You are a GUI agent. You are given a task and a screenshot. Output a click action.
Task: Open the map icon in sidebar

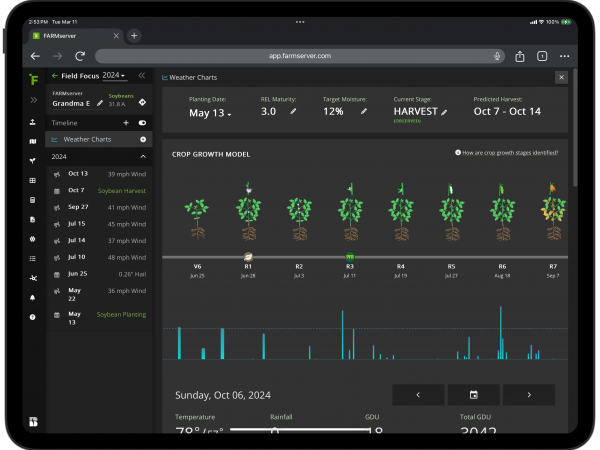(x=33, y=142)
